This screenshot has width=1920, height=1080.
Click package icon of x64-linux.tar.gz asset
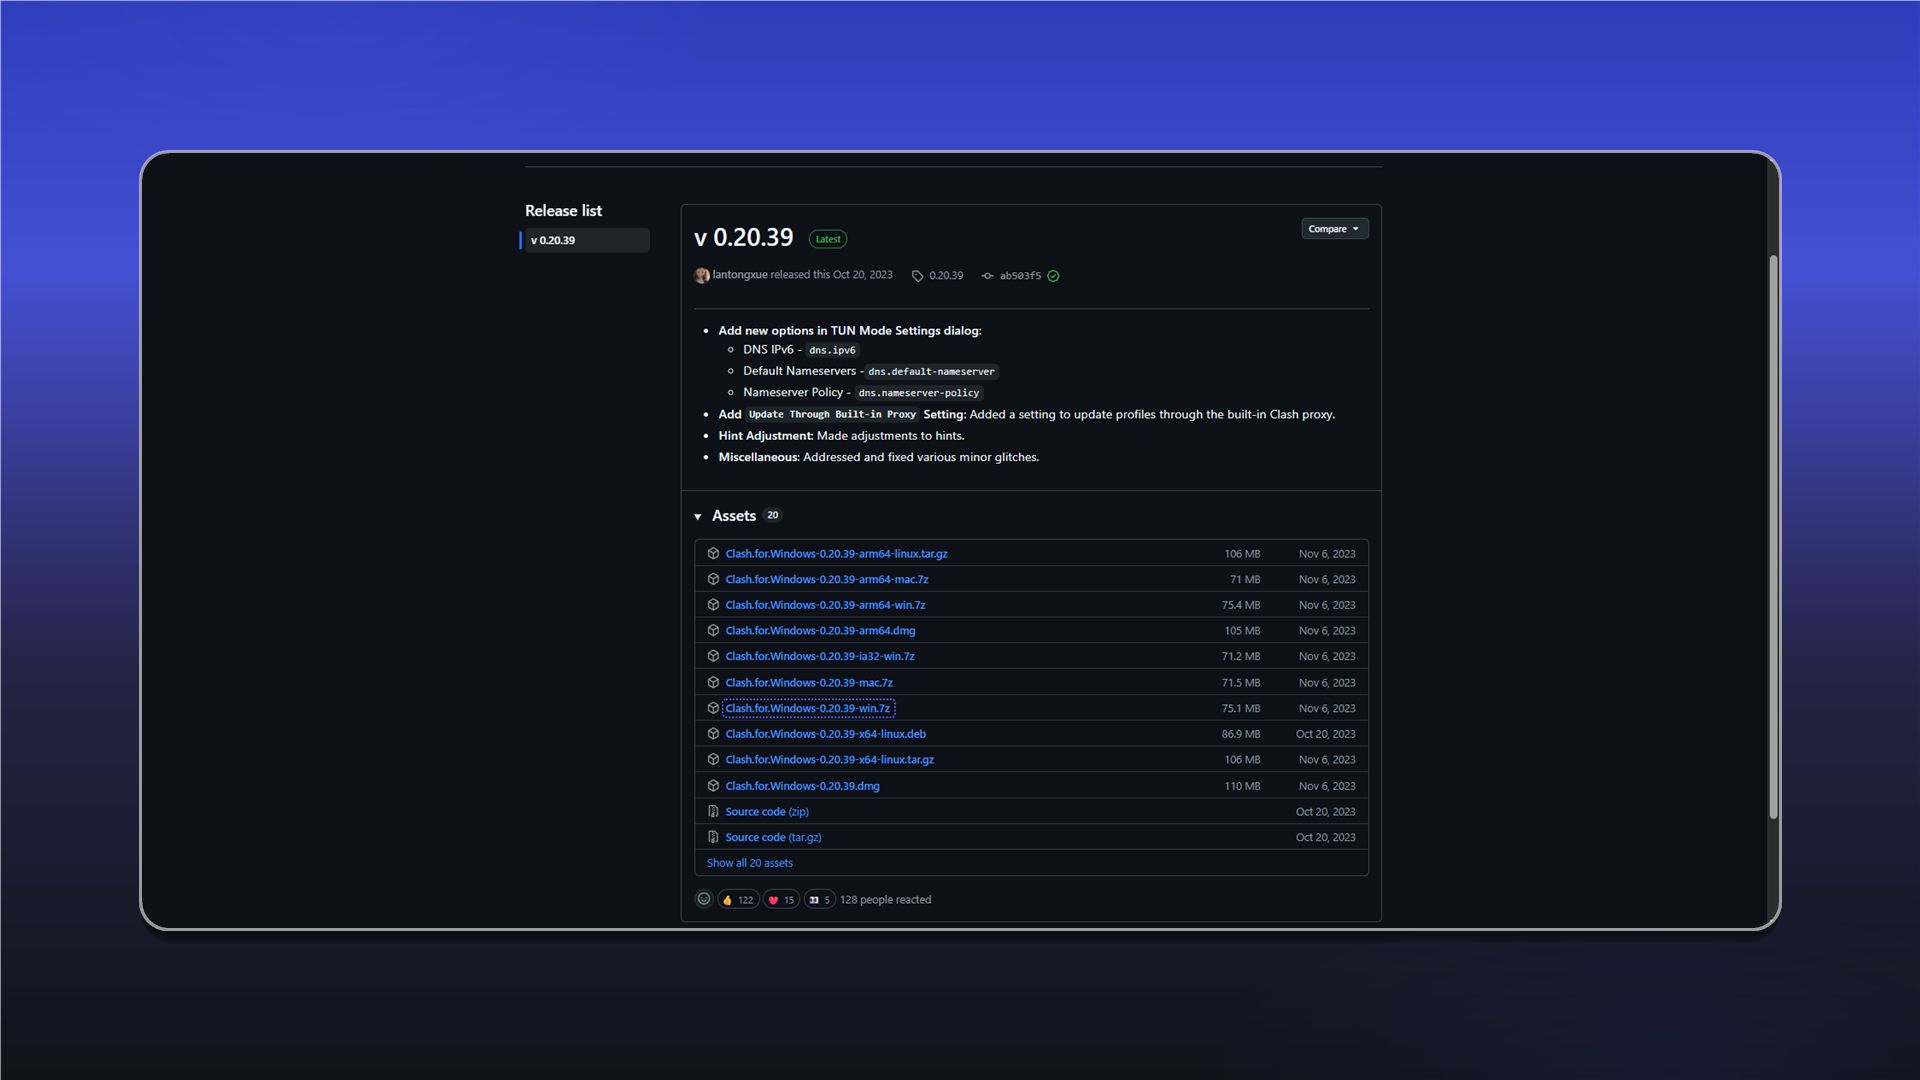tap(713, 760)
